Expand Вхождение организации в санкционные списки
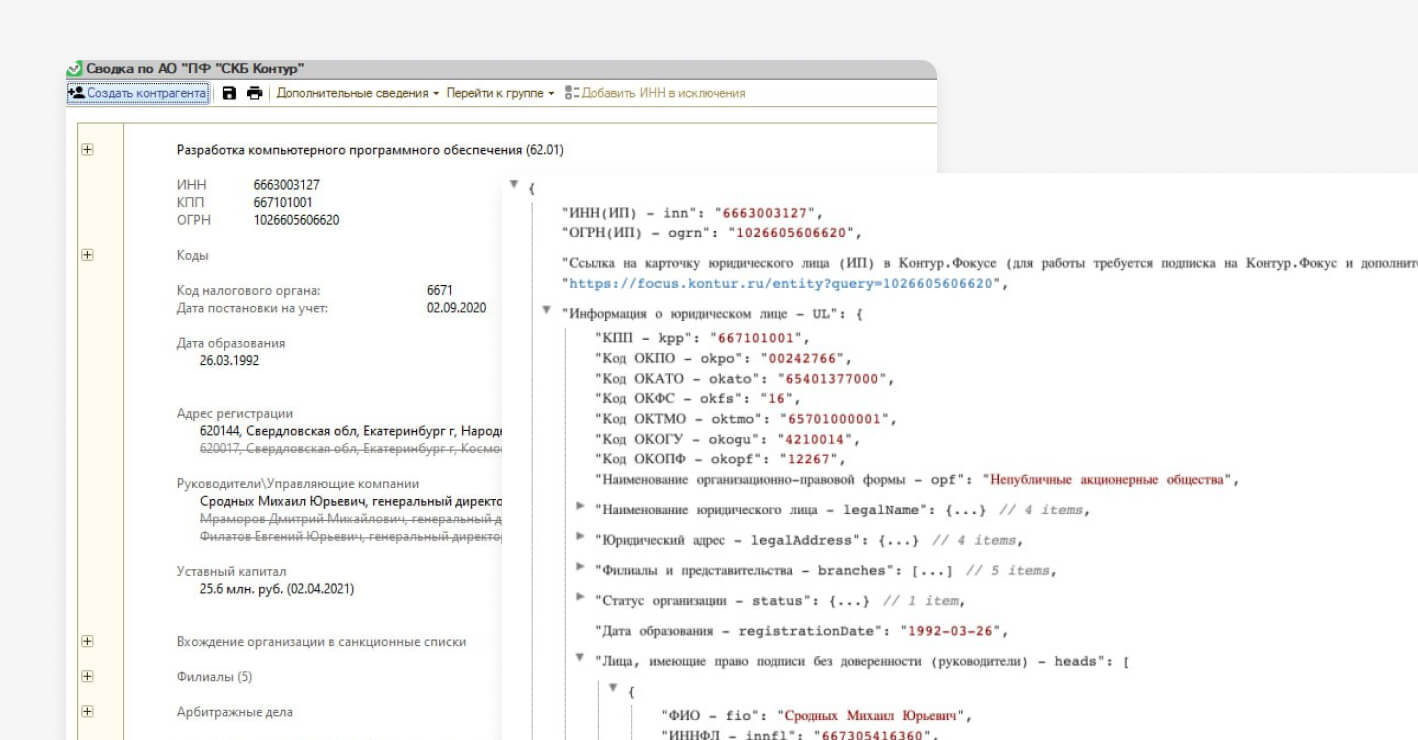 tap(87, 641)
